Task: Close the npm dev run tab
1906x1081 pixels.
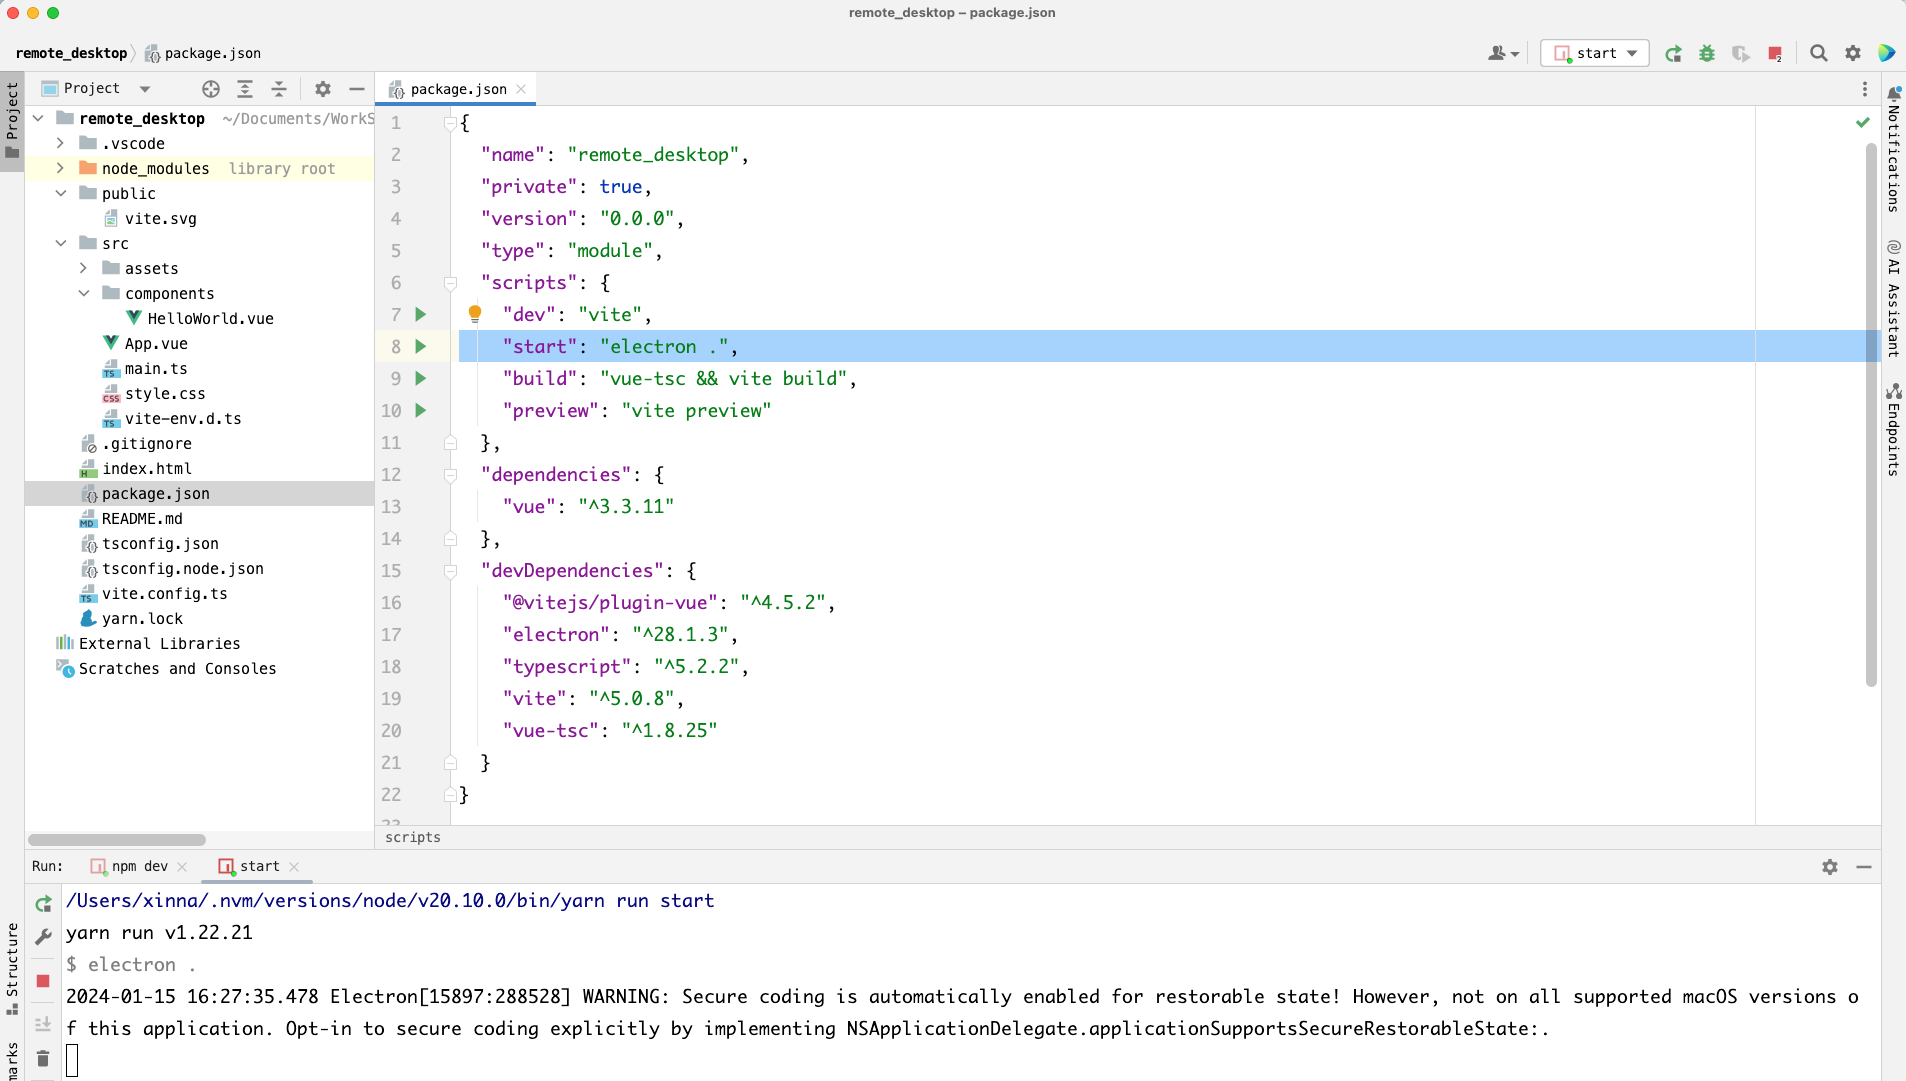Action: coord(182,867)
